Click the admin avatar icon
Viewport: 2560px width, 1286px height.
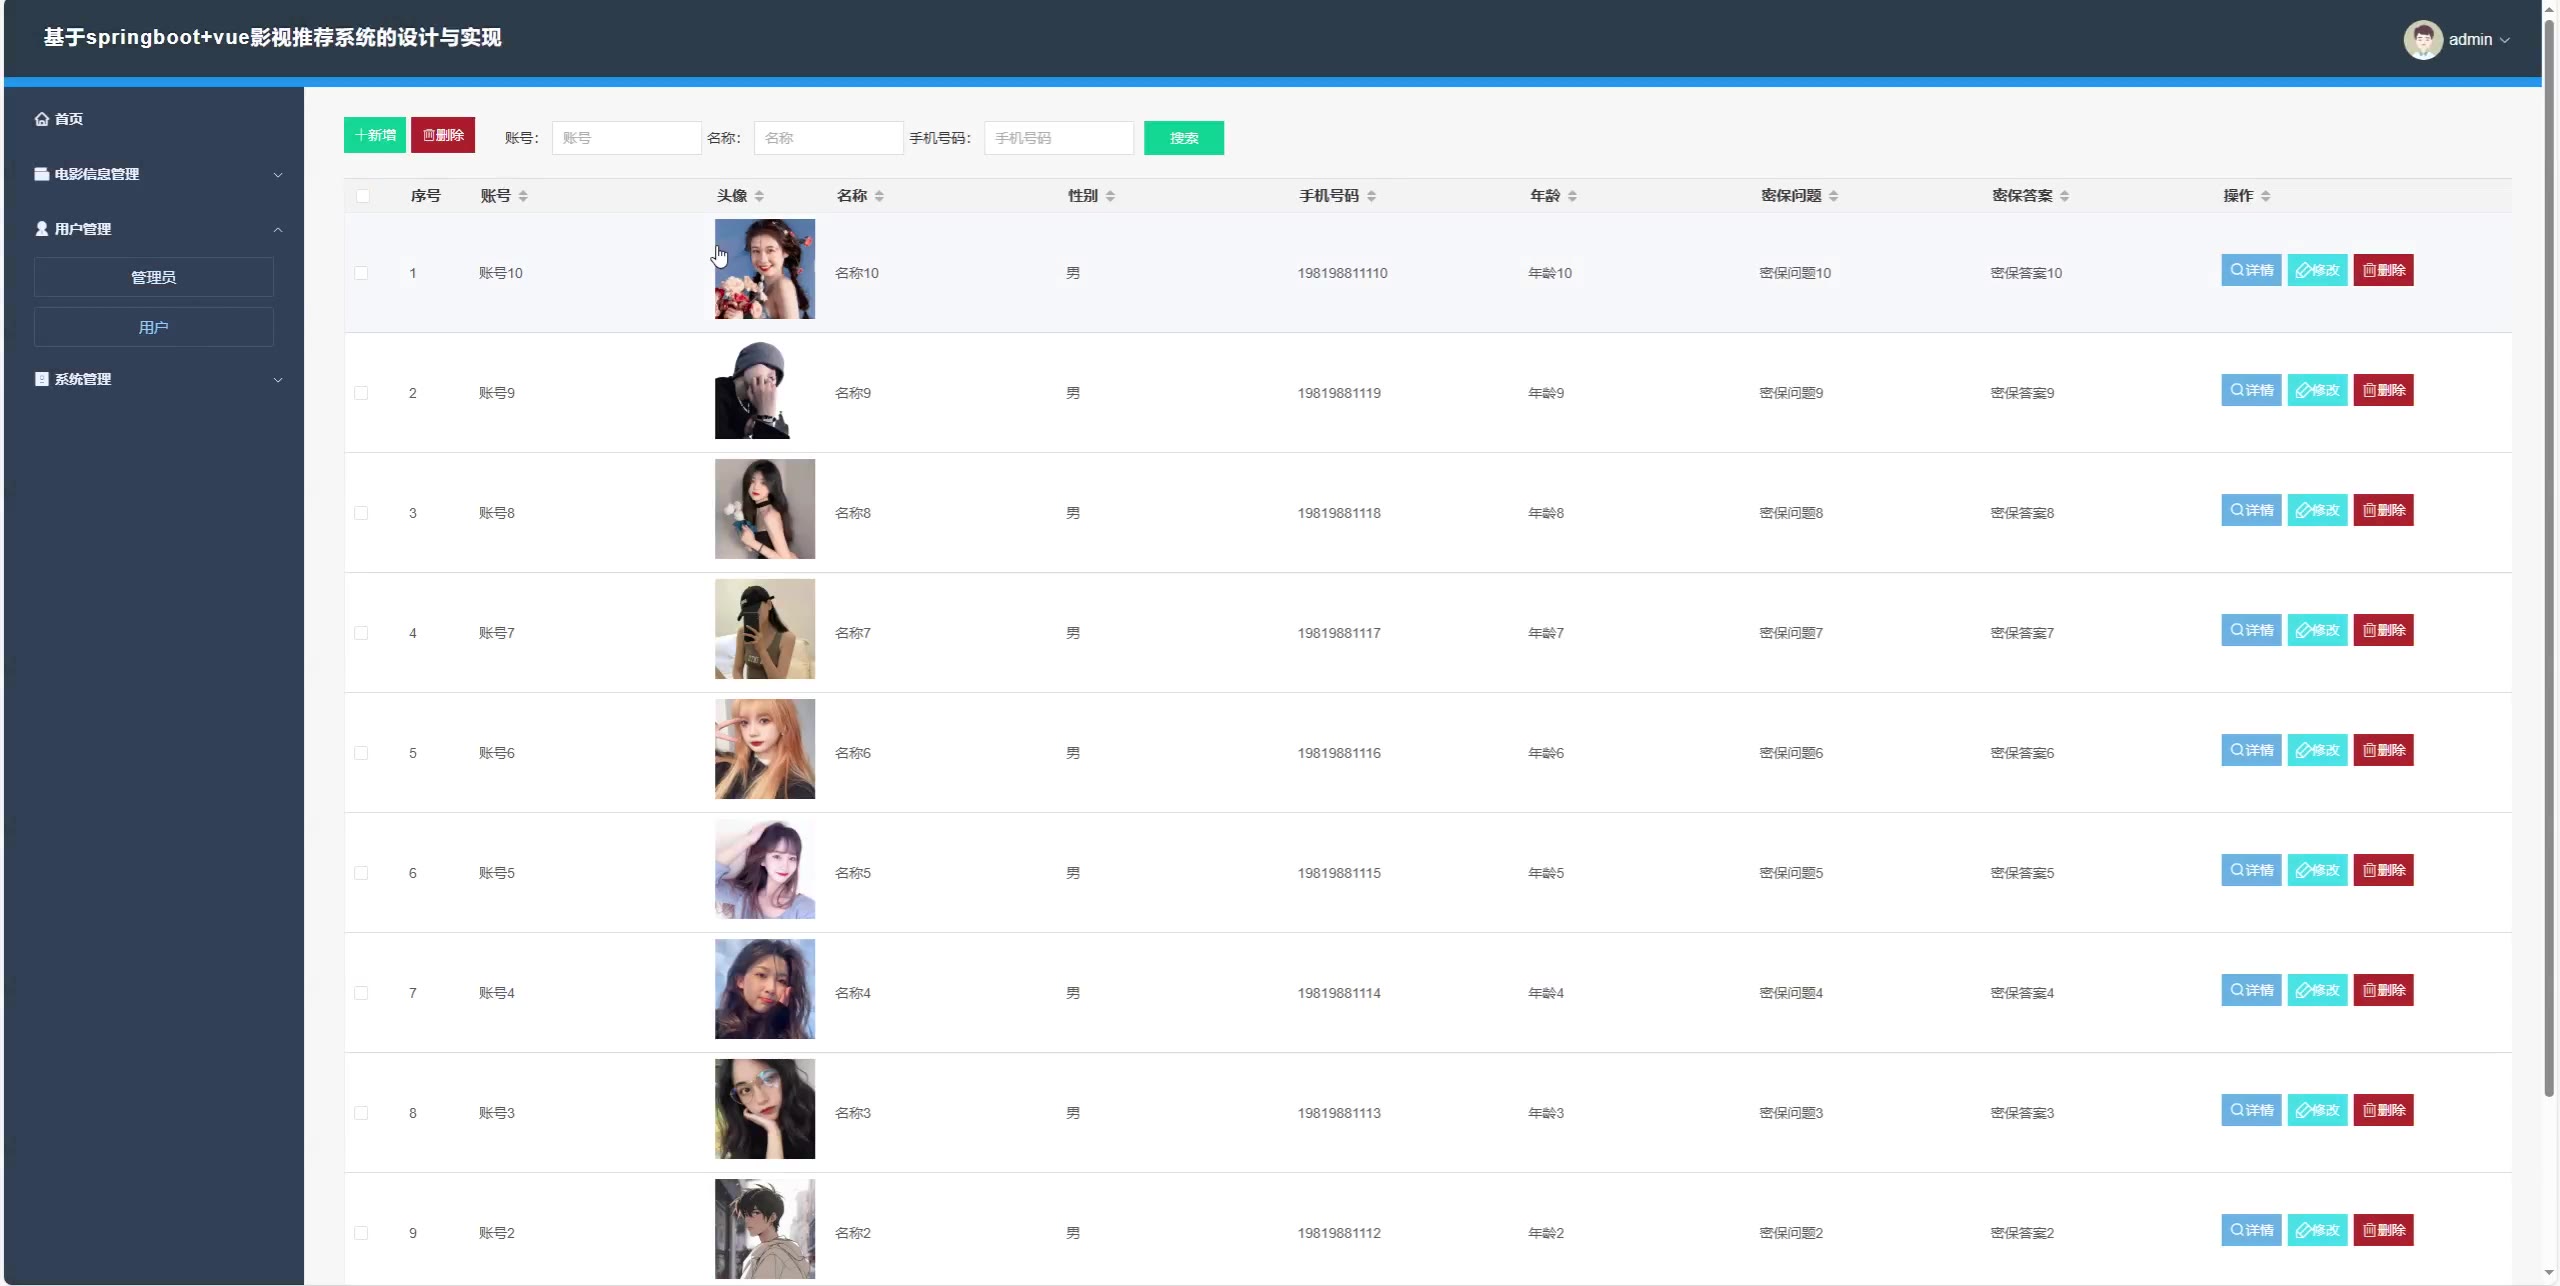pos(2422,40)
